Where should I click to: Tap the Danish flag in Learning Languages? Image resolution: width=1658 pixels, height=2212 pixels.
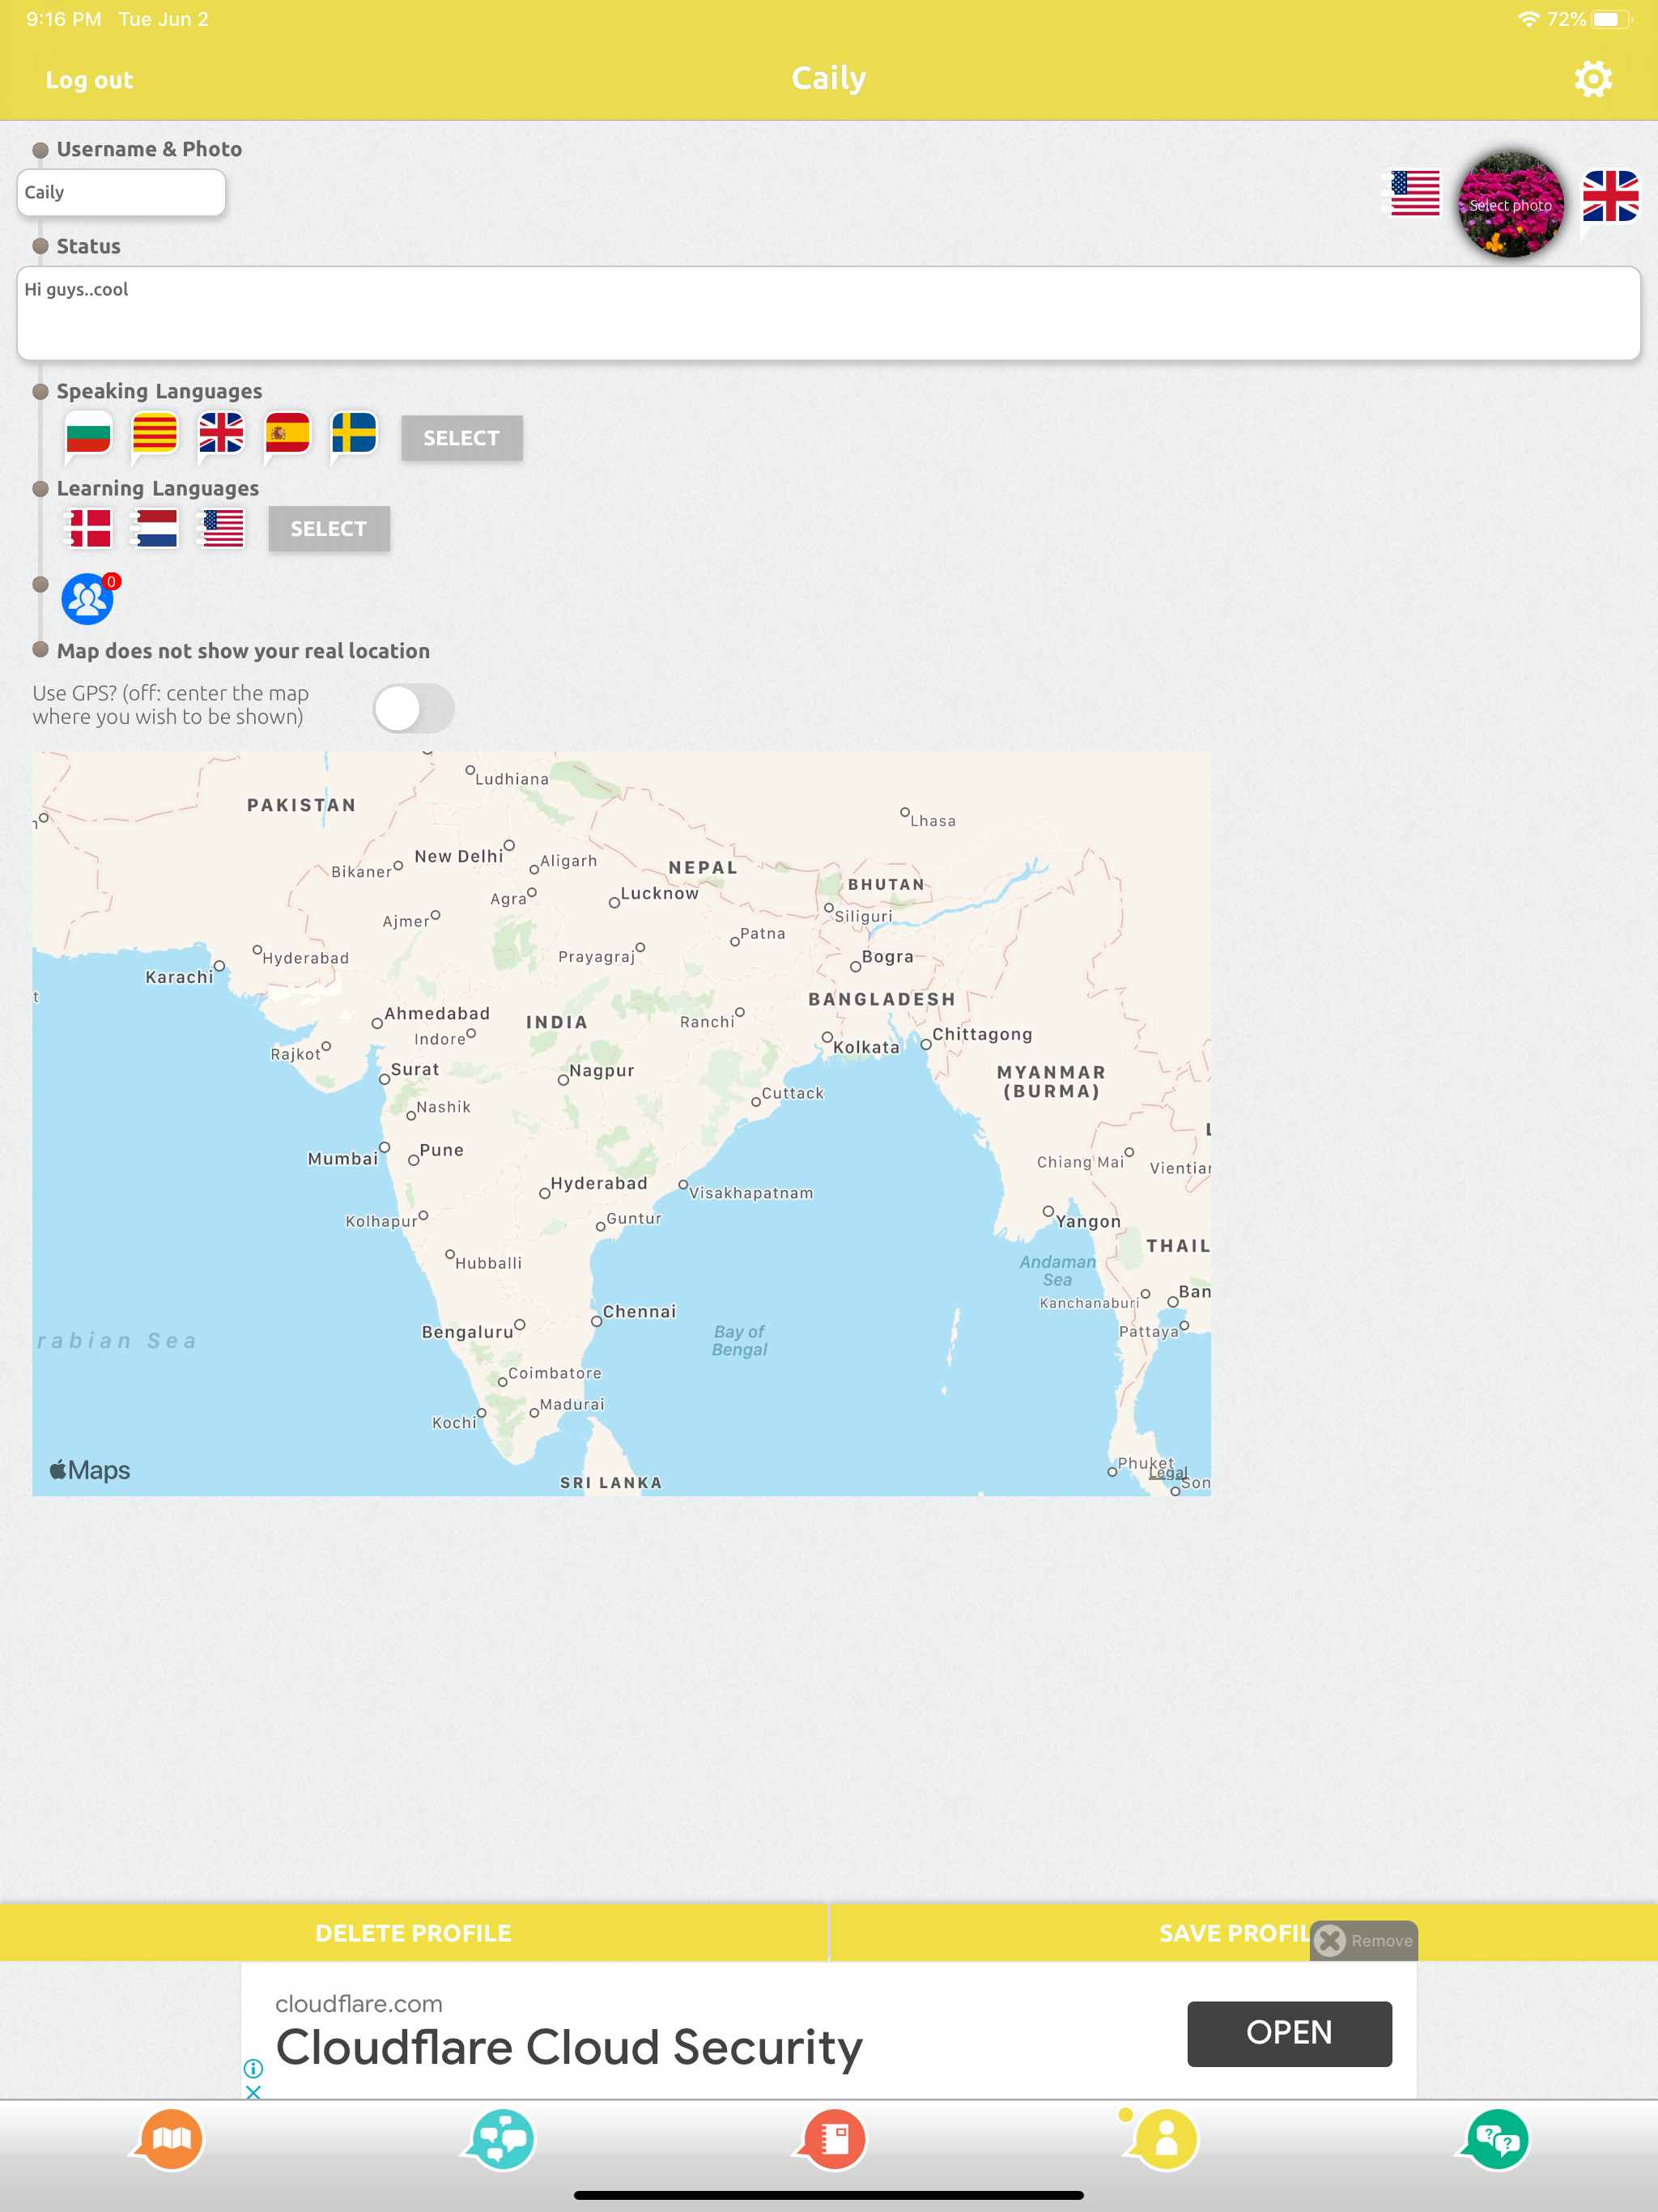88,529
